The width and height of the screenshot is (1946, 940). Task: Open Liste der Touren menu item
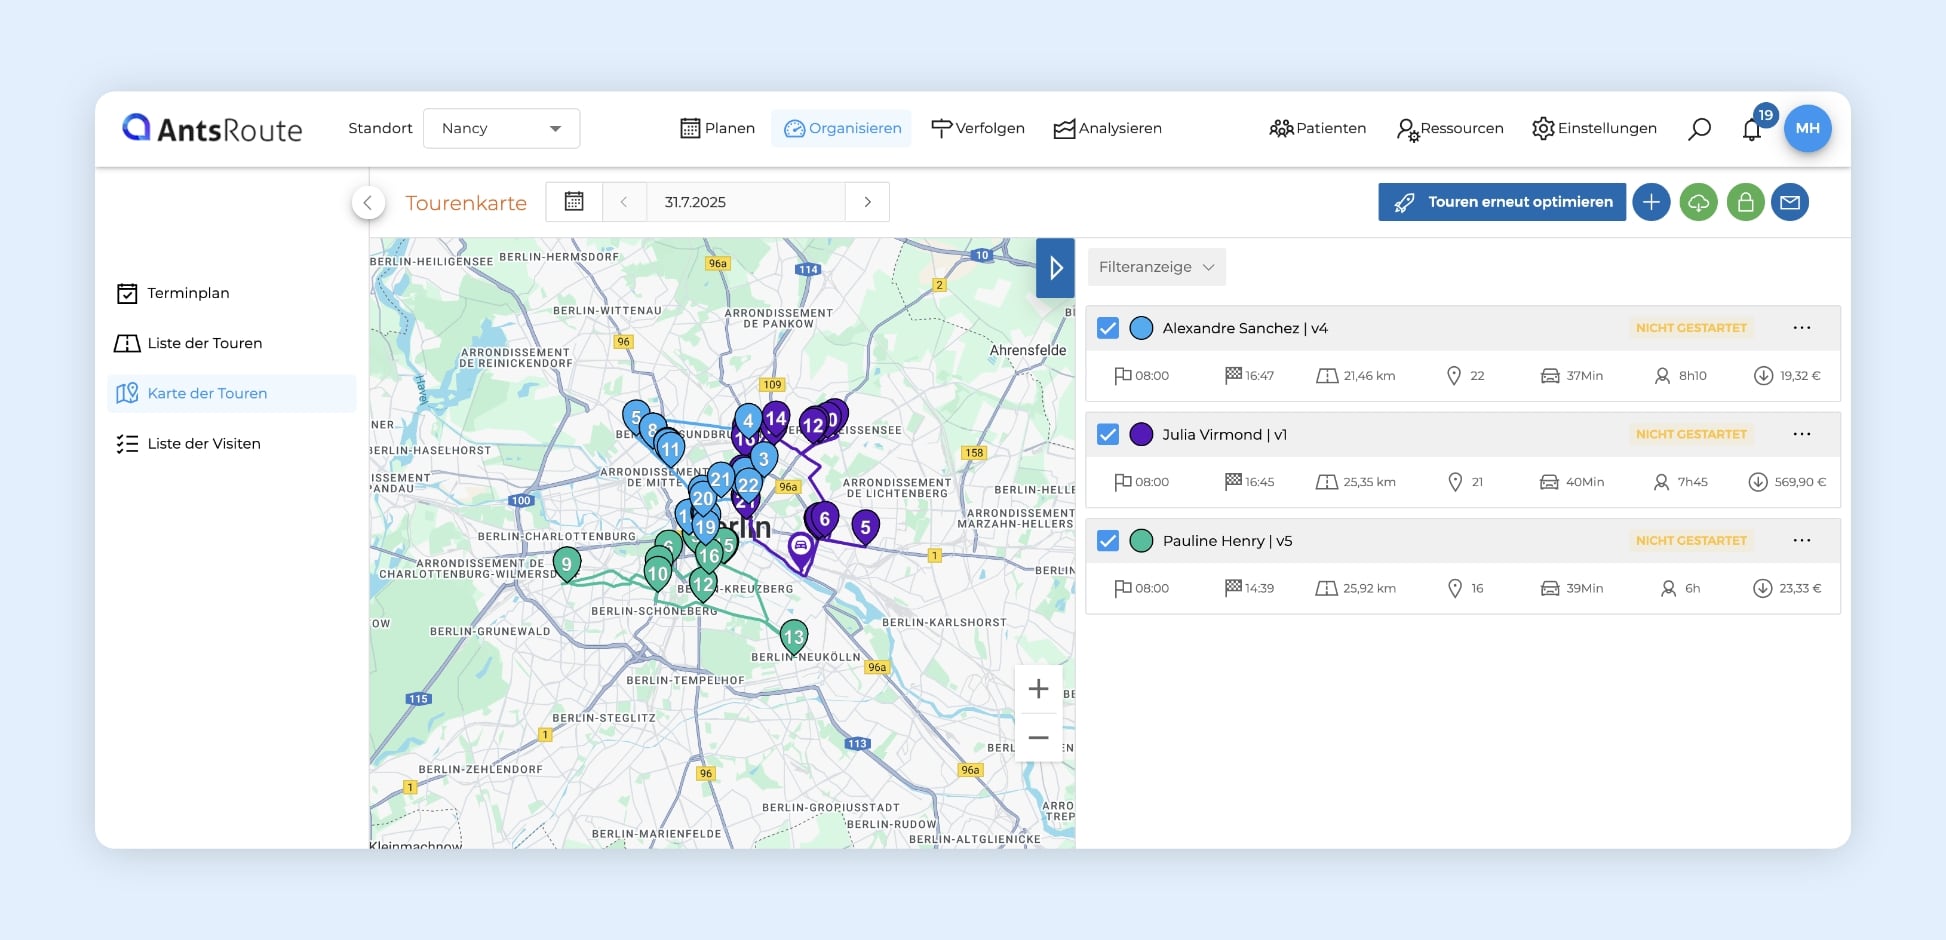click(x=204, y=343)
